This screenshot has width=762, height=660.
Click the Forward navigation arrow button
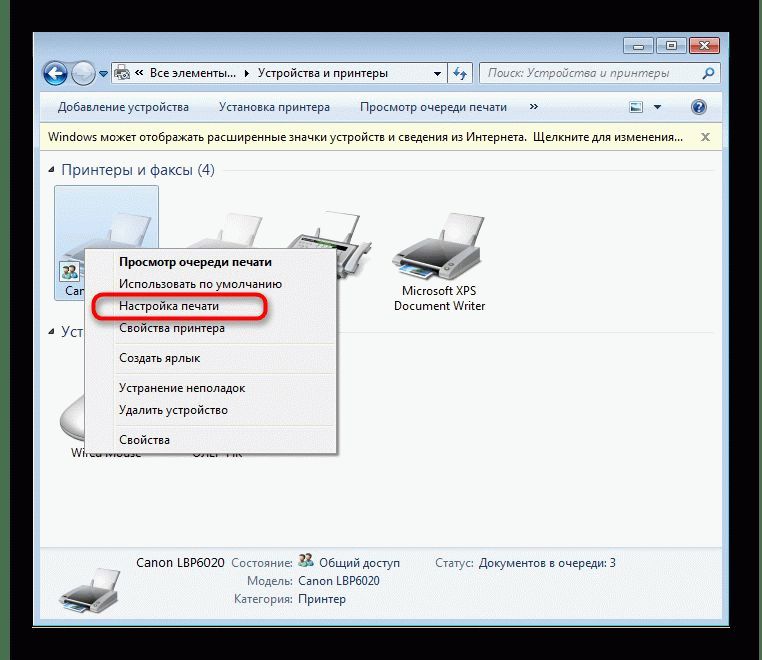point(83,73)
